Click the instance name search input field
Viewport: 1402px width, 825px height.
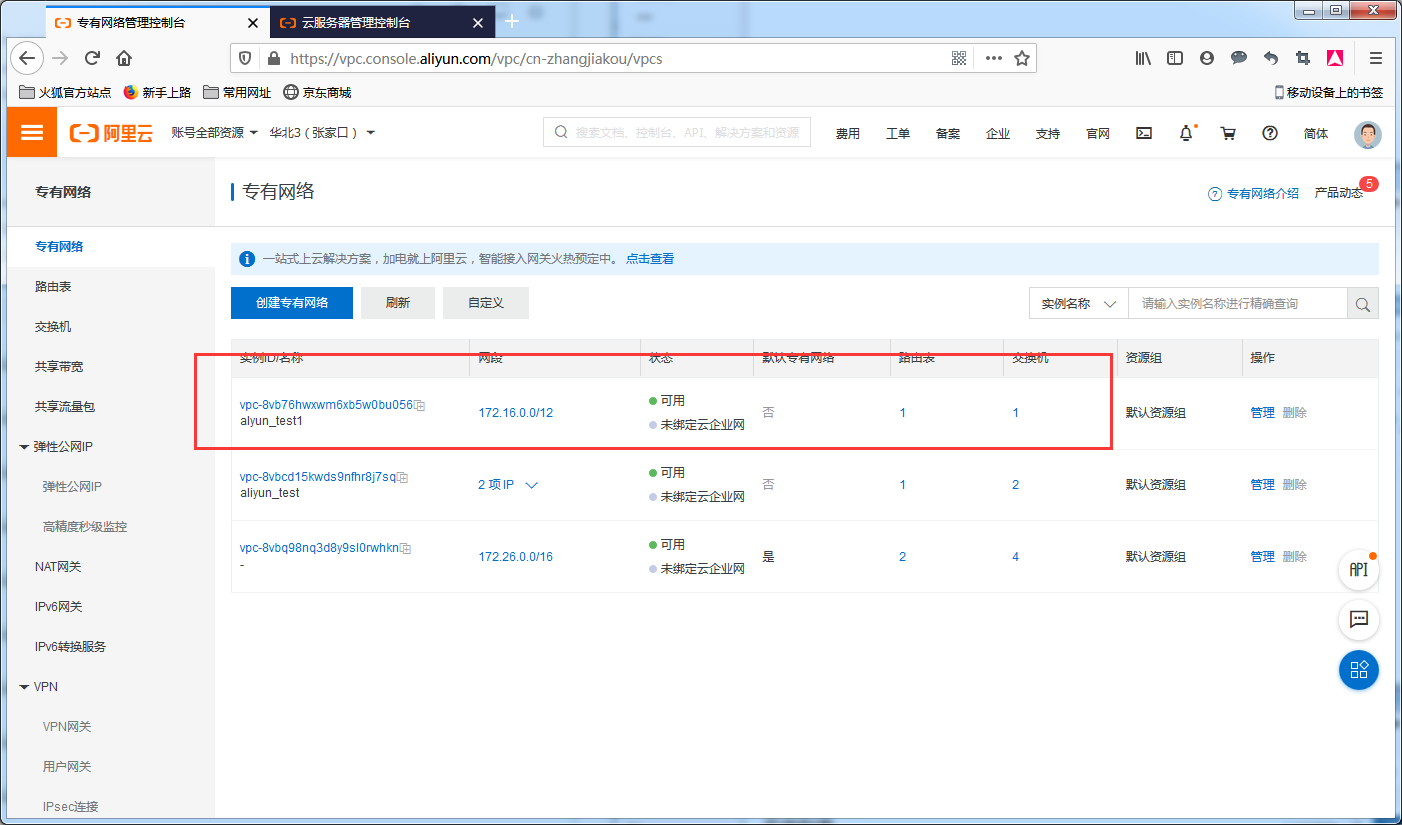click(1238, 303)
